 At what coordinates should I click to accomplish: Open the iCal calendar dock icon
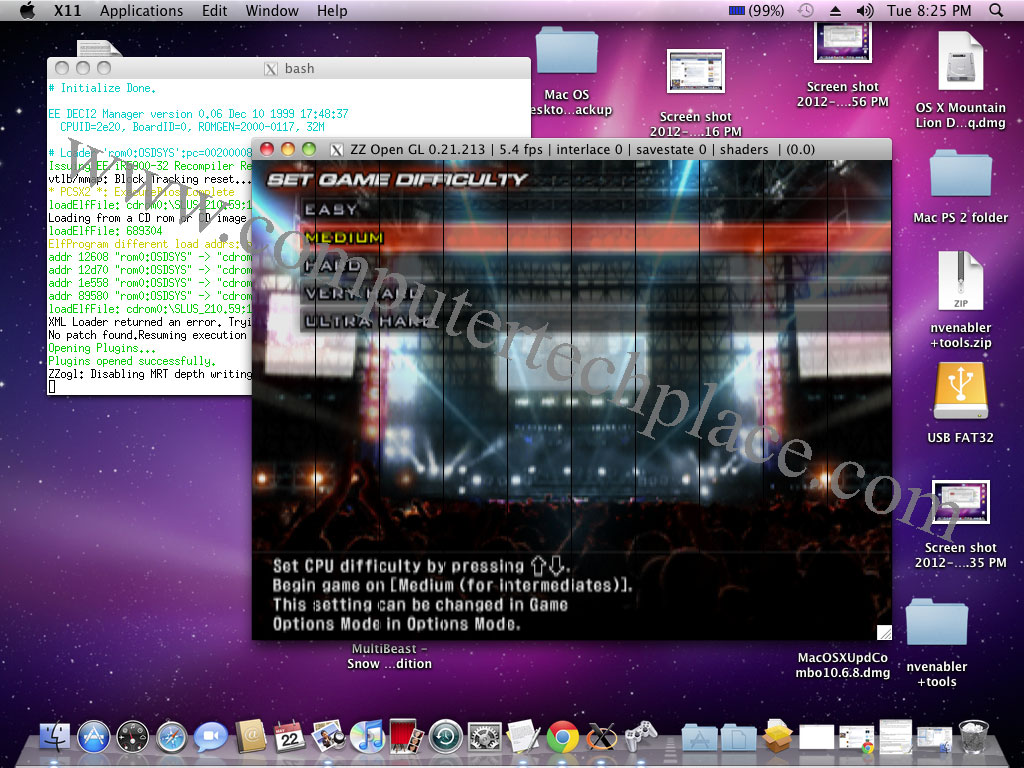pos(289,736)
